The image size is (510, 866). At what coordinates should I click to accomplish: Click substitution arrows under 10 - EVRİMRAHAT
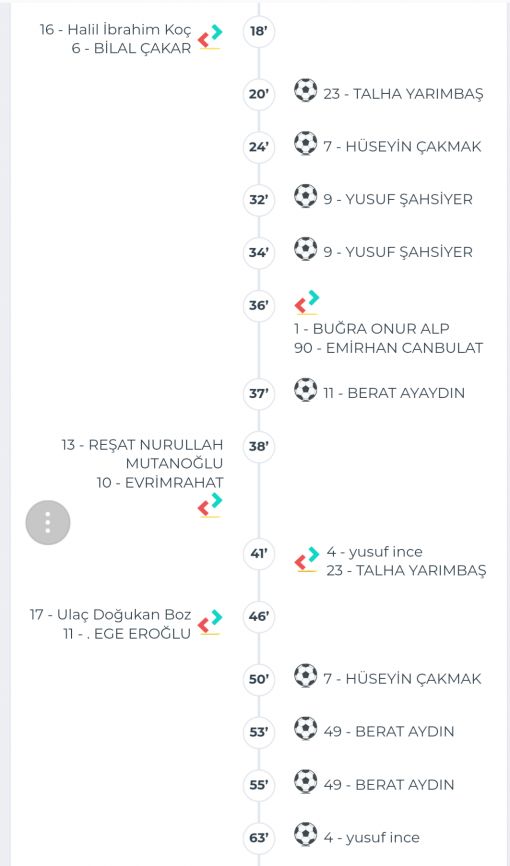210,505
